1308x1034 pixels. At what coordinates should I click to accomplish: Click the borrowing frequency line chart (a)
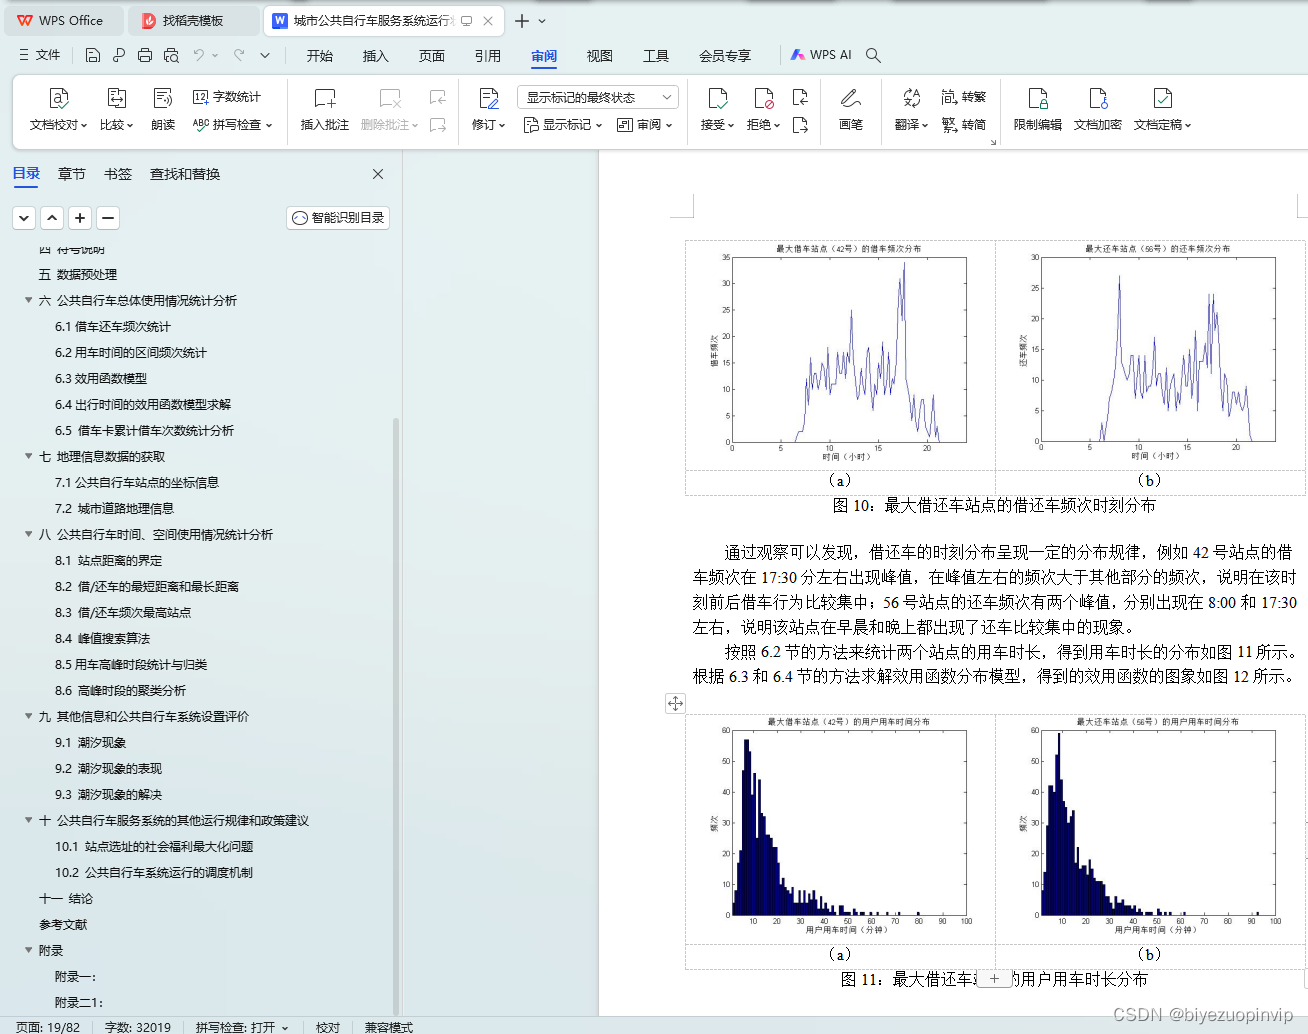[x=840, y=354]
